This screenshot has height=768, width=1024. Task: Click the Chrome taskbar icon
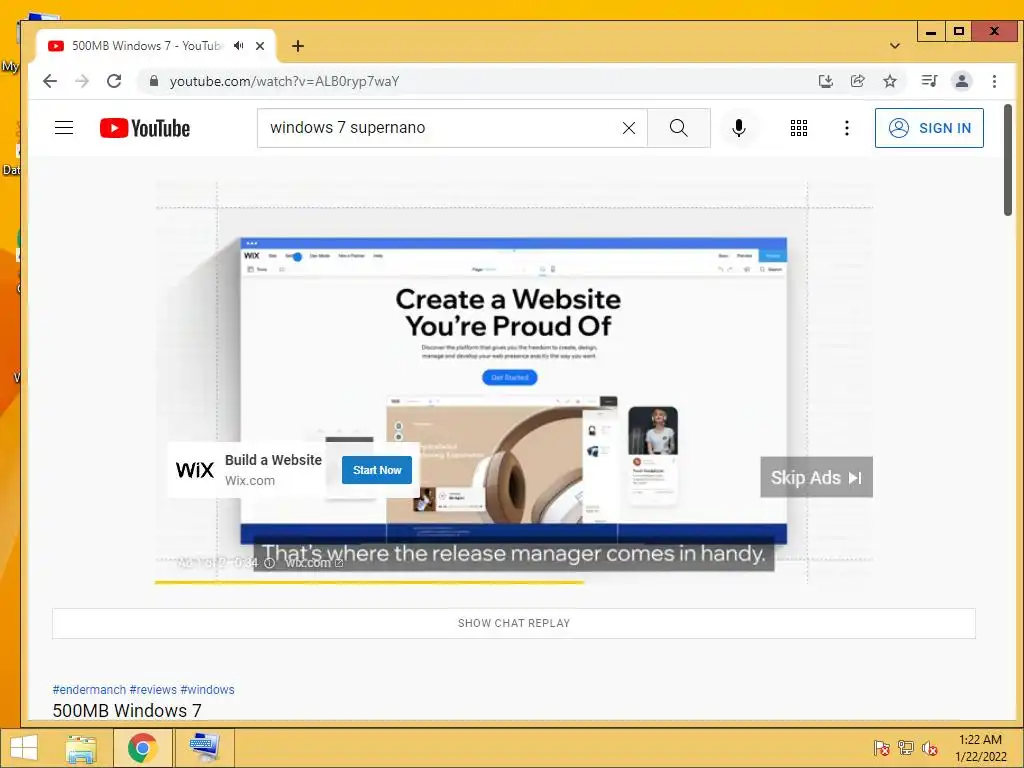142,748
